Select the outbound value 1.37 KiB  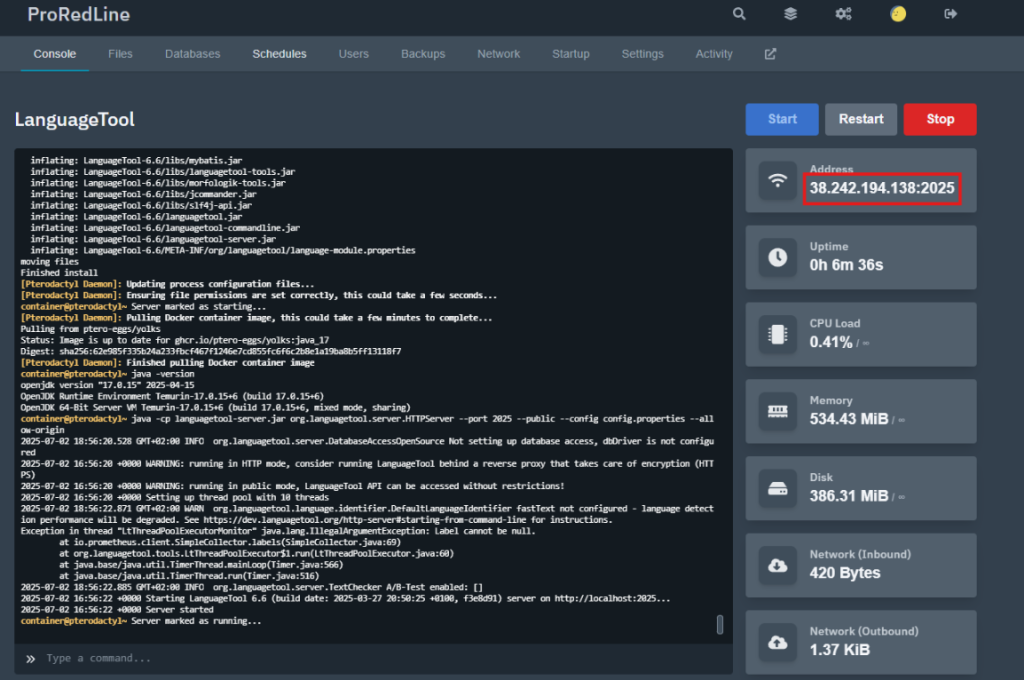click(x=840, y=651)
